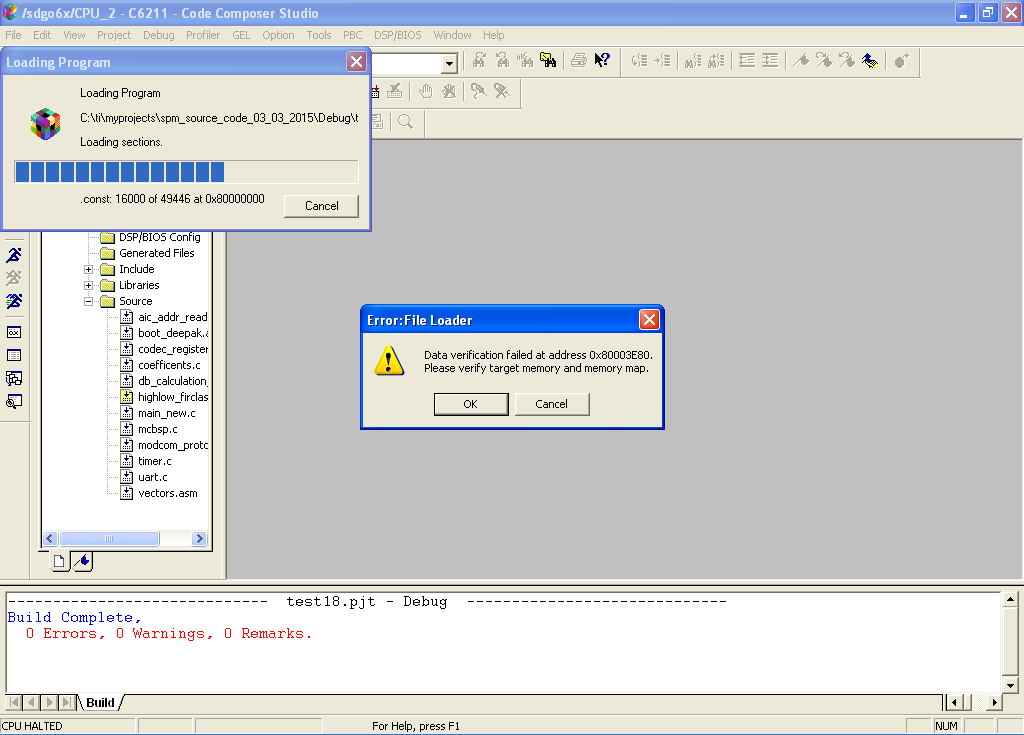Image resolution: width=1024 pixels, height=735 pixels.
Task: Collapse the Source folder
Action: coord(89,301)
